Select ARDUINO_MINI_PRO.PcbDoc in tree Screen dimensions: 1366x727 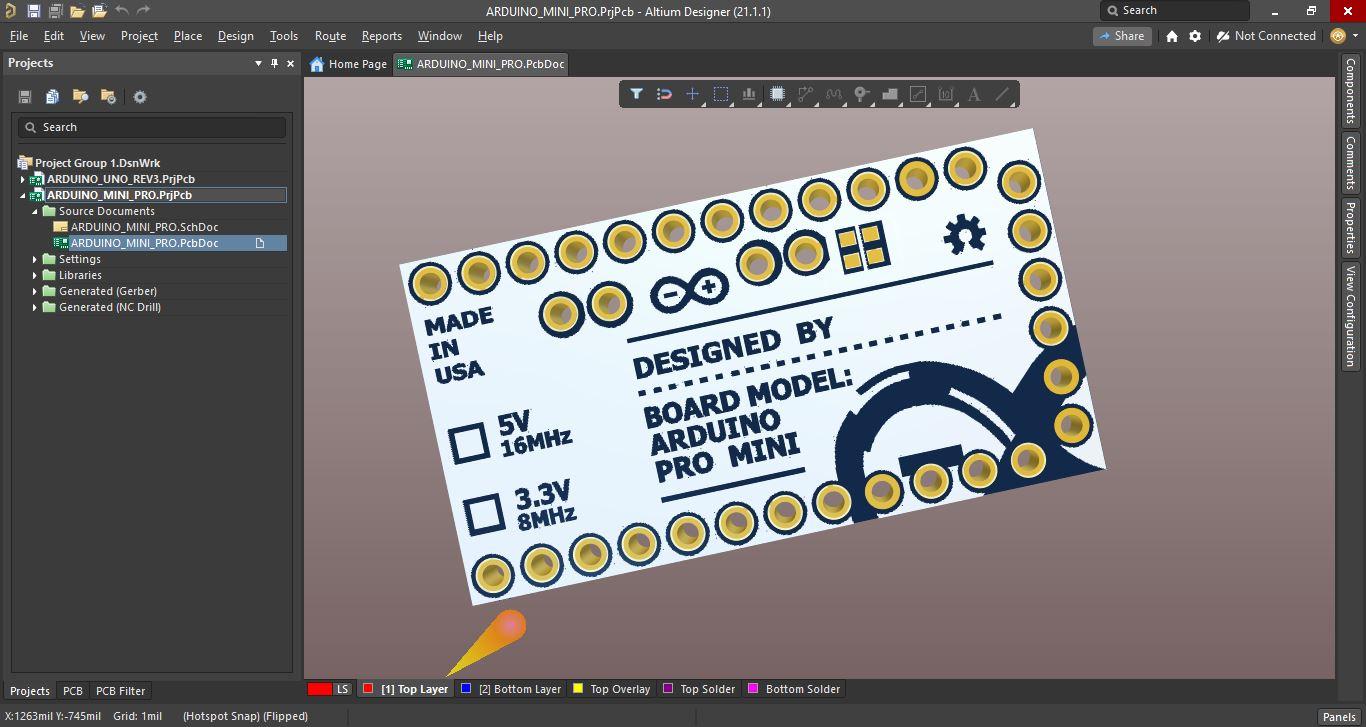click(x=144, y=243)
